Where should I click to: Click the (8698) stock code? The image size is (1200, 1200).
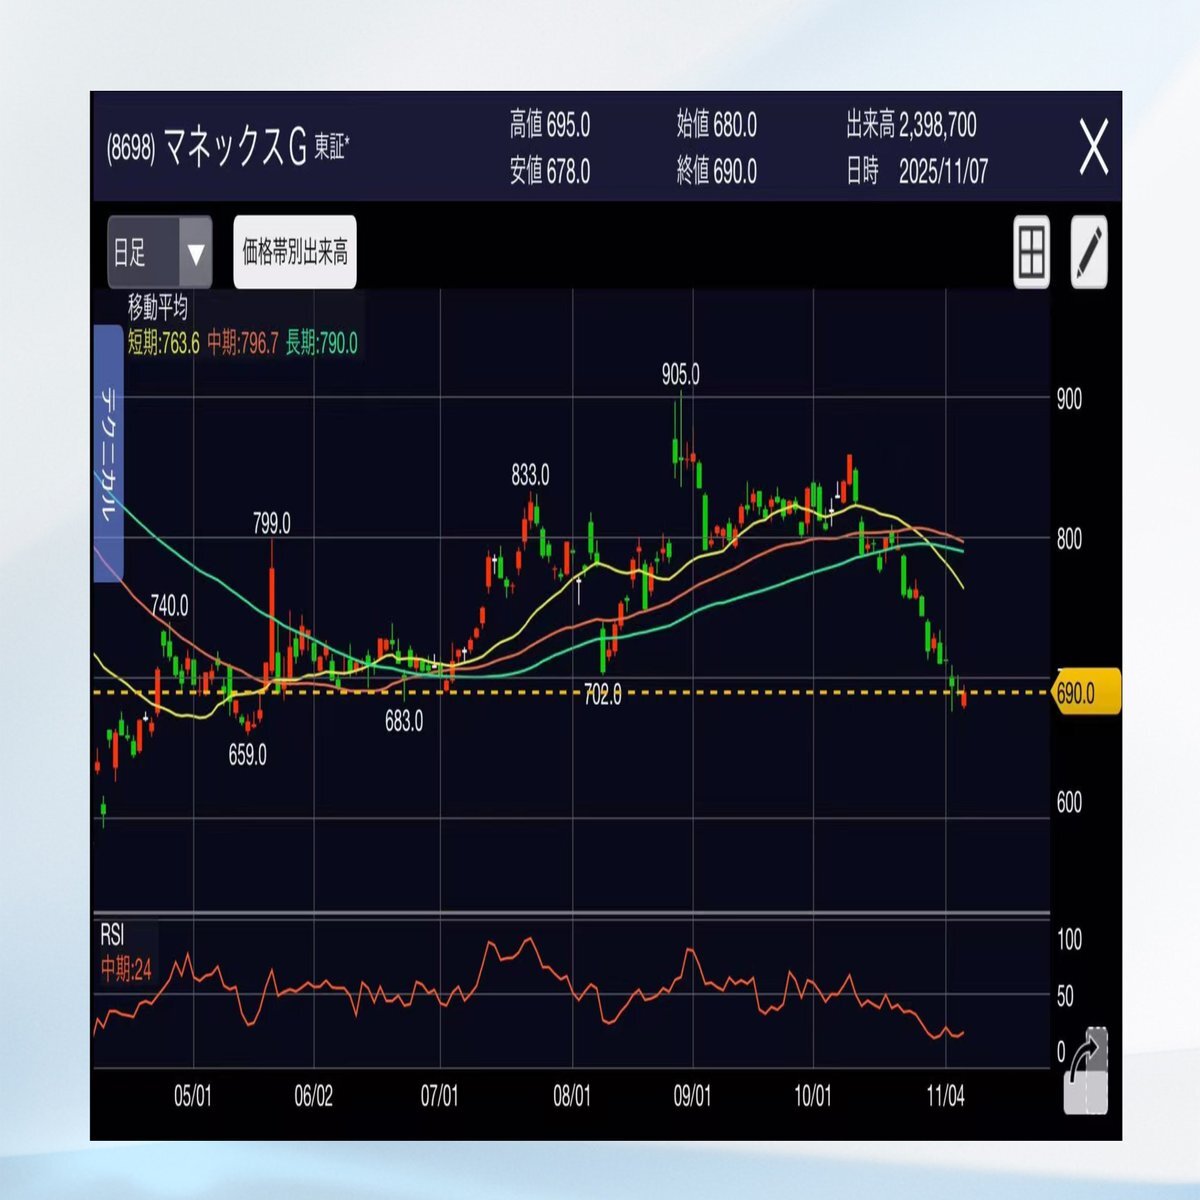(131, 150)
